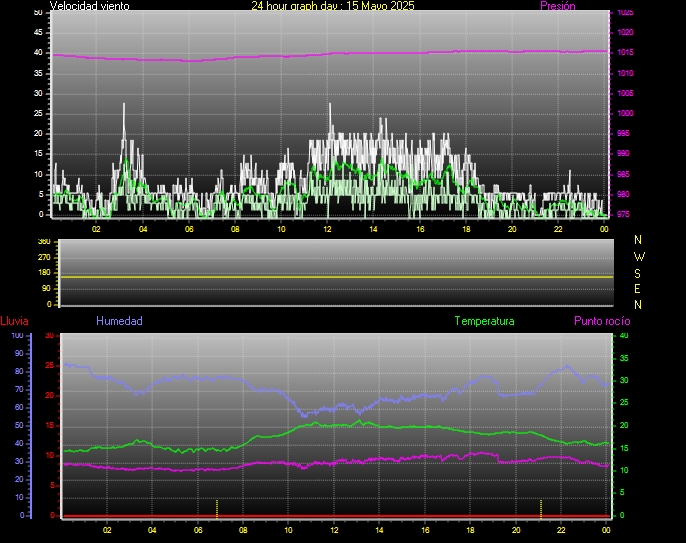The width and height of the screenshot is (686, 543).
Task: Click the 980 pressure axis value
Action: [623, 194]
